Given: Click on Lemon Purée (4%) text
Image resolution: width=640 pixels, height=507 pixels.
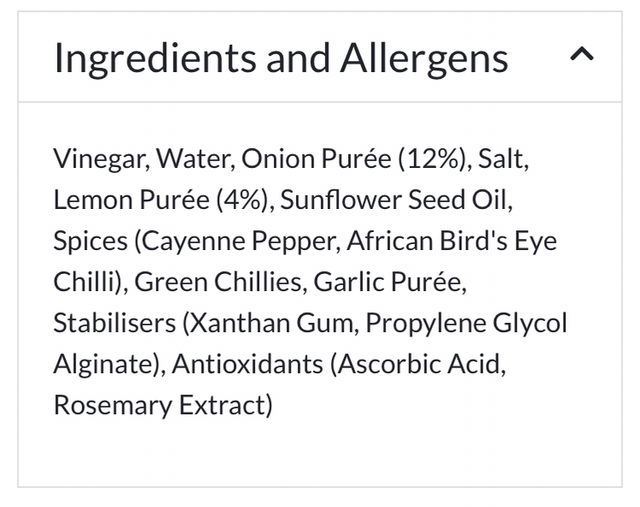Looking at the screenshot, I should coord(161,200).
